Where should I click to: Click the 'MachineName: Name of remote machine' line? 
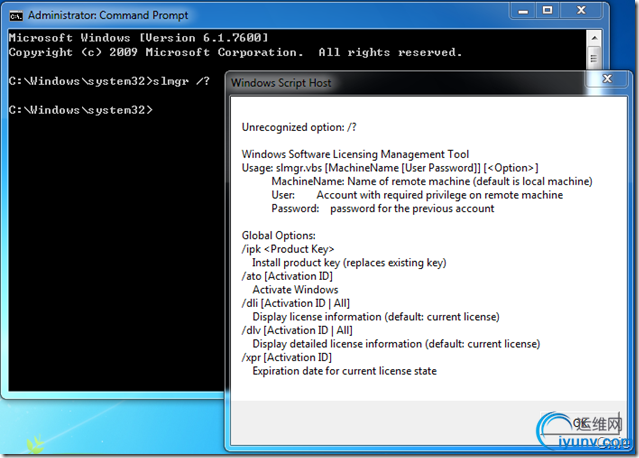click(x=432, y=181)
